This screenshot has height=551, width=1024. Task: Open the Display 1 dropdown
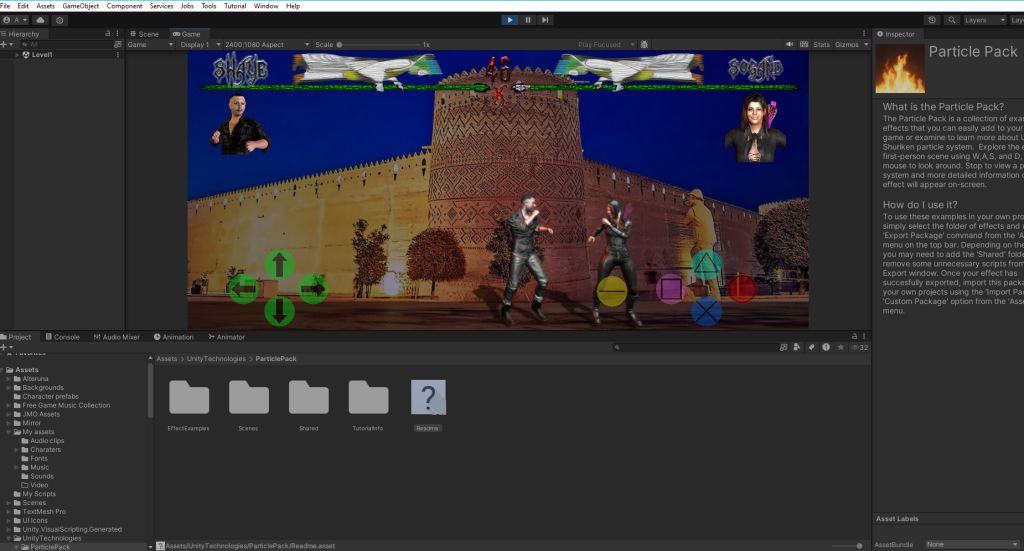pyautogui.click(x=200, y=44)
